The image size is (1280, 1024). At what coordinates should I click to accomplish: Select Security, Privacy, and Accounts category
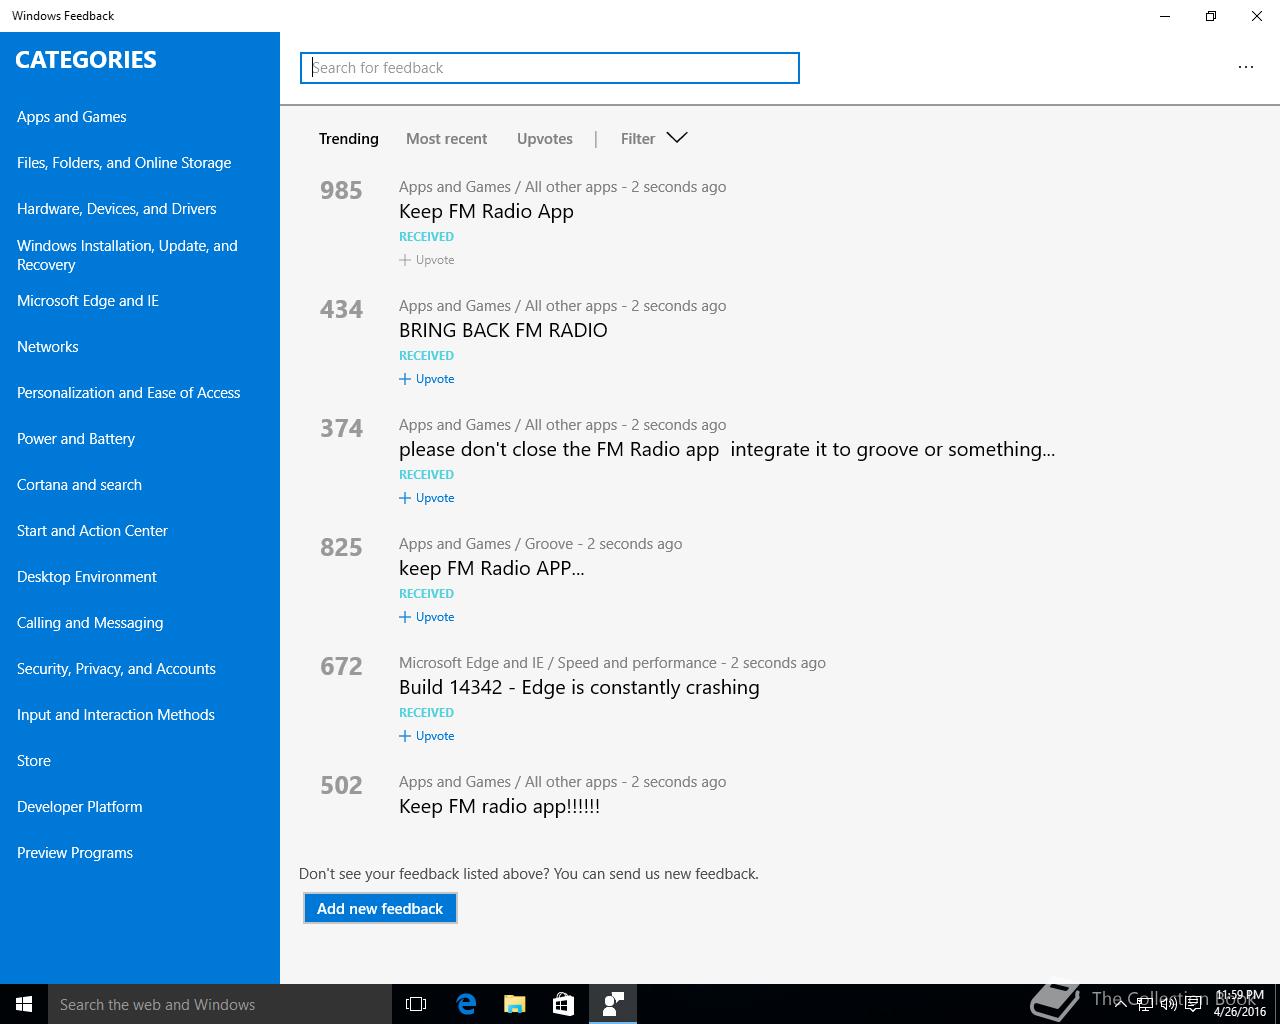click(x=117, y=669)
